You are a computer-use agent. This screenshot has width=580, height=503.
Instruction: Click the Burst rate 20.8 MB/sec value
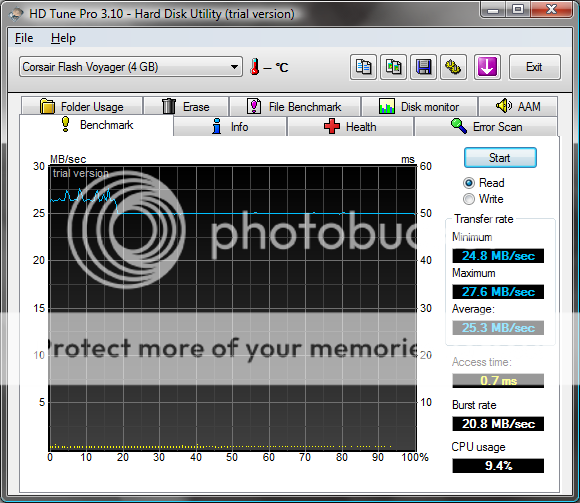[x=498, y=423]
